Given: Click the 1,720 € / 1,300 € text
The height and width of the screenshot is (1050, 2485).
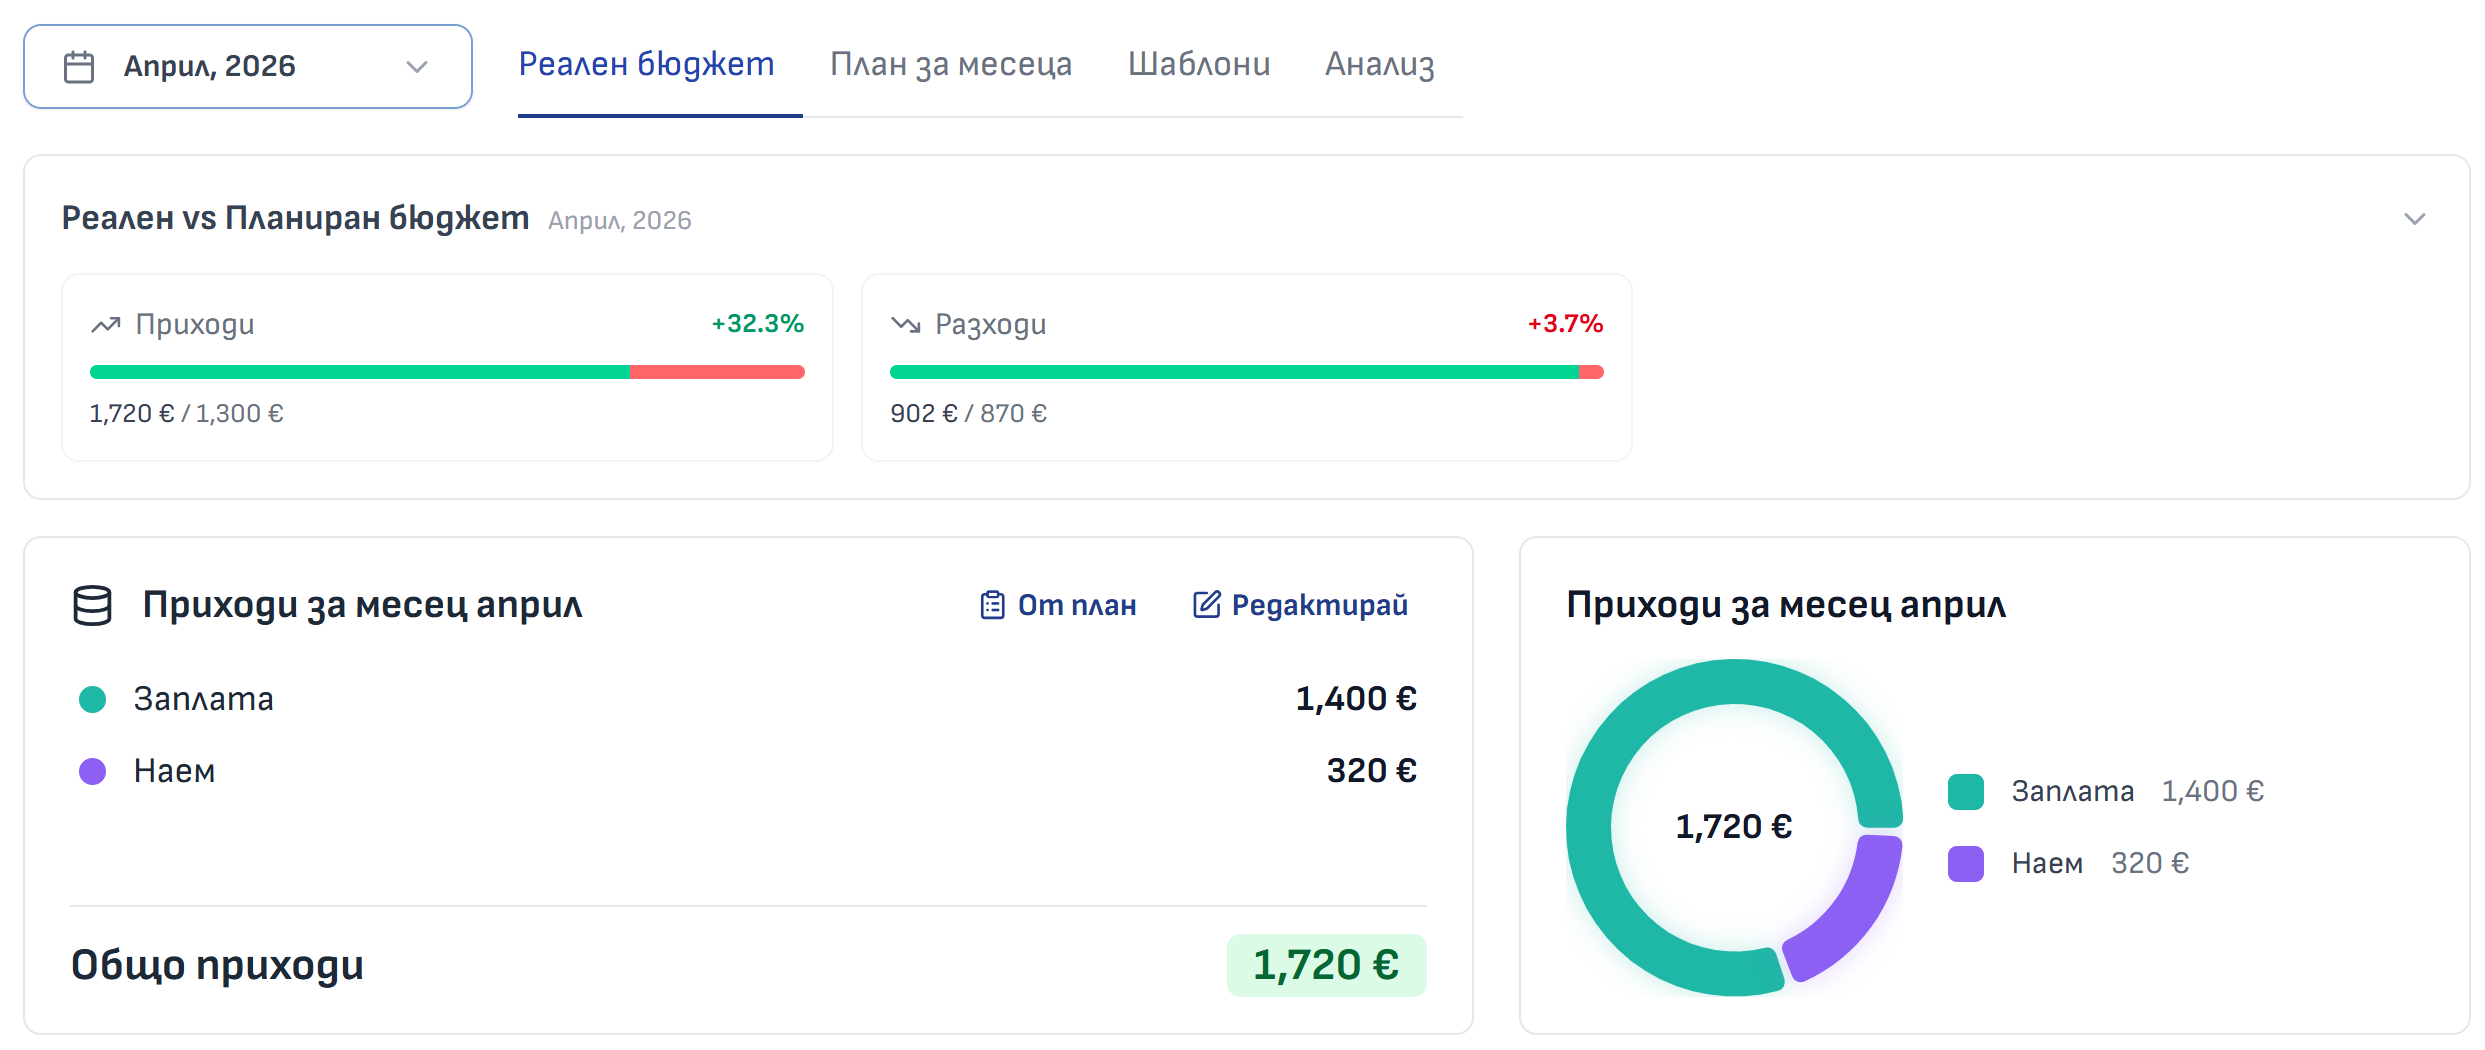Looking at the screenshot, I should tap(186, 413).
